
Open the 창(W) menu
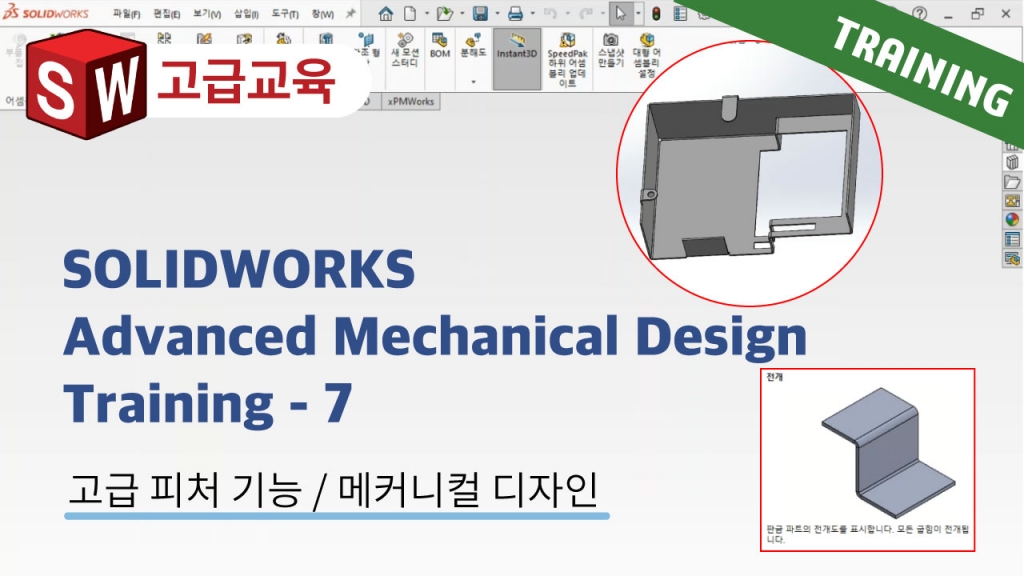323,14
